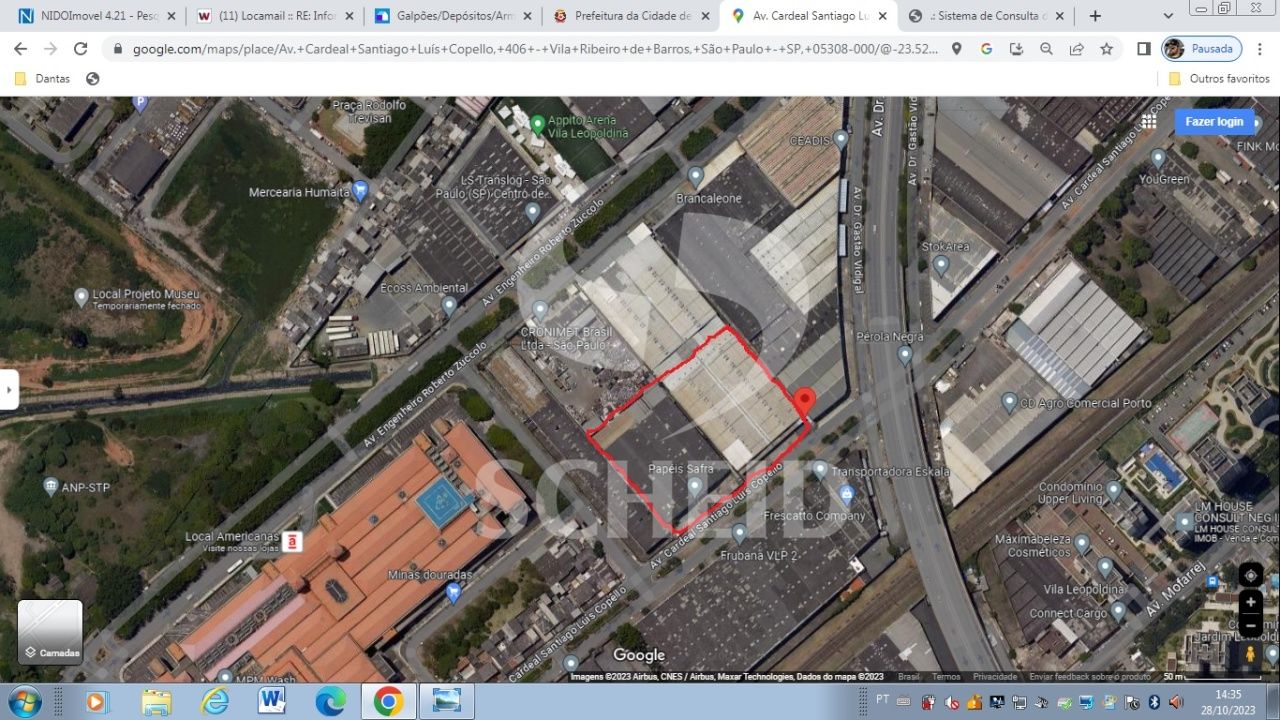Reload the page in Chrome

tap(81, 49)
